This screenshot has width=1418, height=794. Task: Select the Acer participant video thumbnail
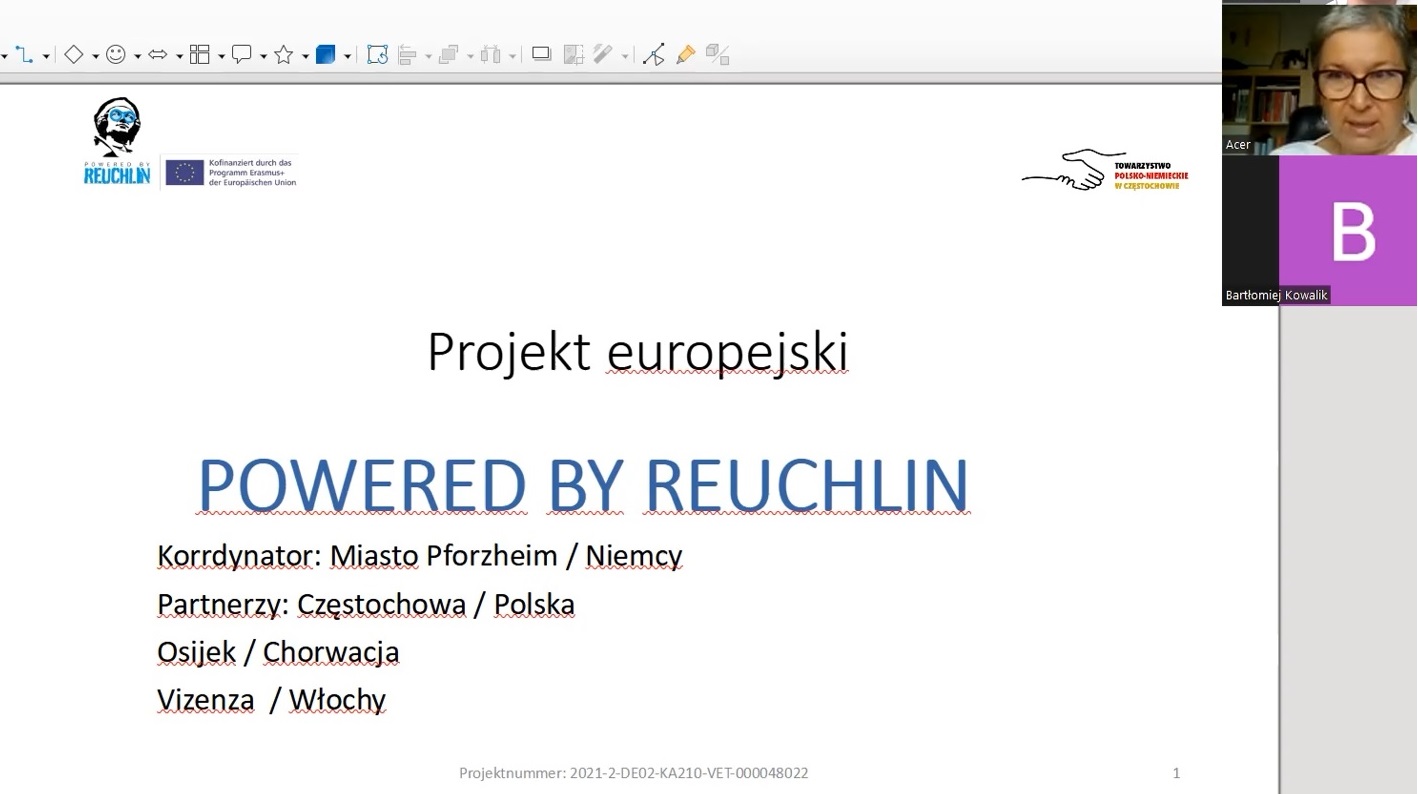click(x=1319, y=78)
